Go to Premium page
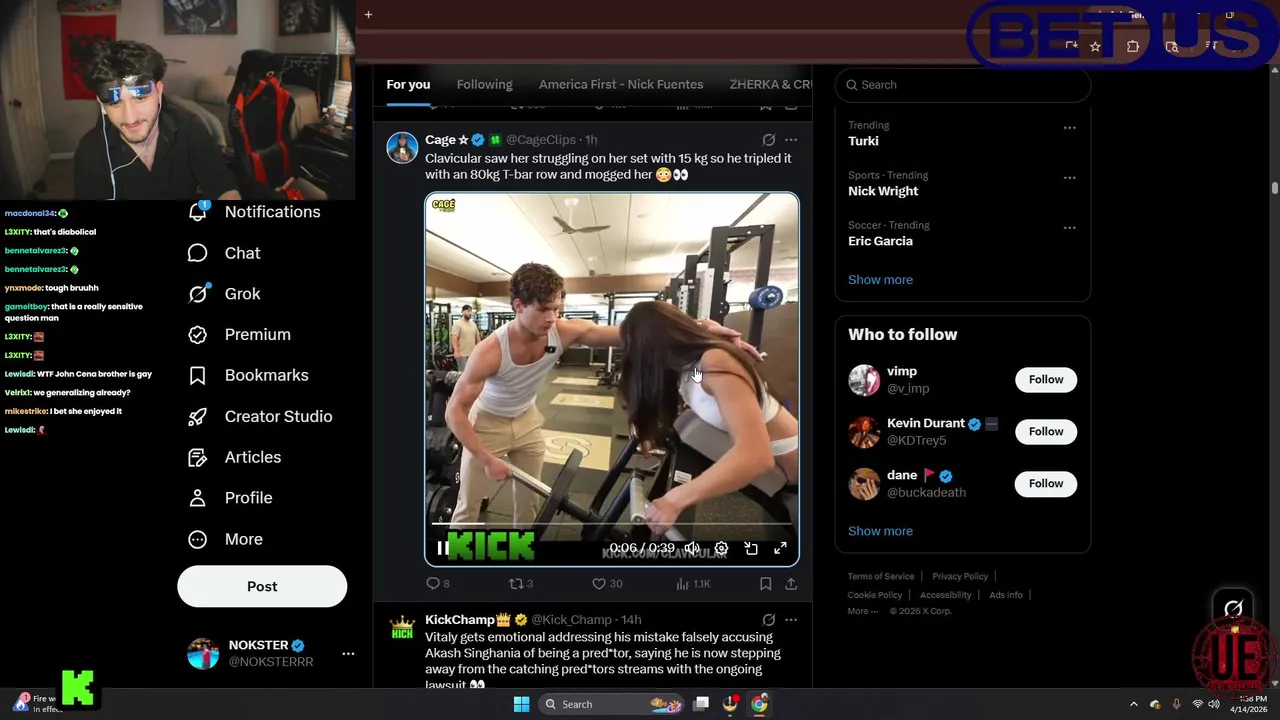This screenshot has width=1280, height=720. [x=239, y=335]
